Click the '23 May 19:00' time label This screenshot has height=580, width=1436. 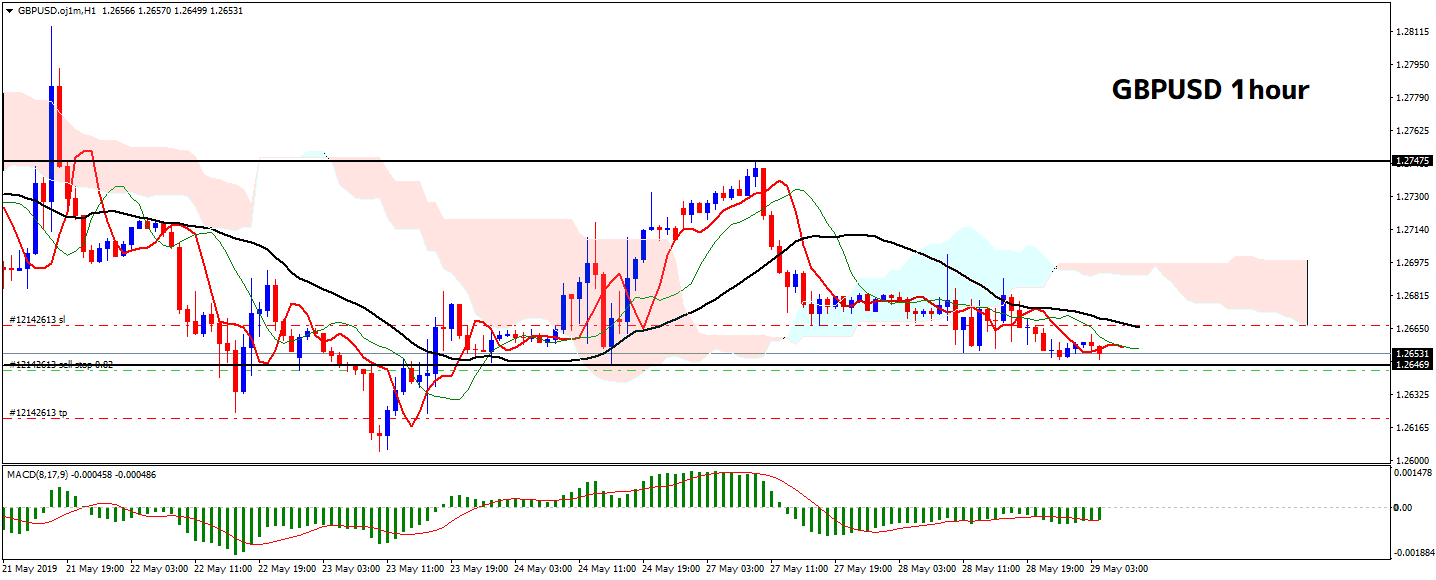[x=479, y=569]
